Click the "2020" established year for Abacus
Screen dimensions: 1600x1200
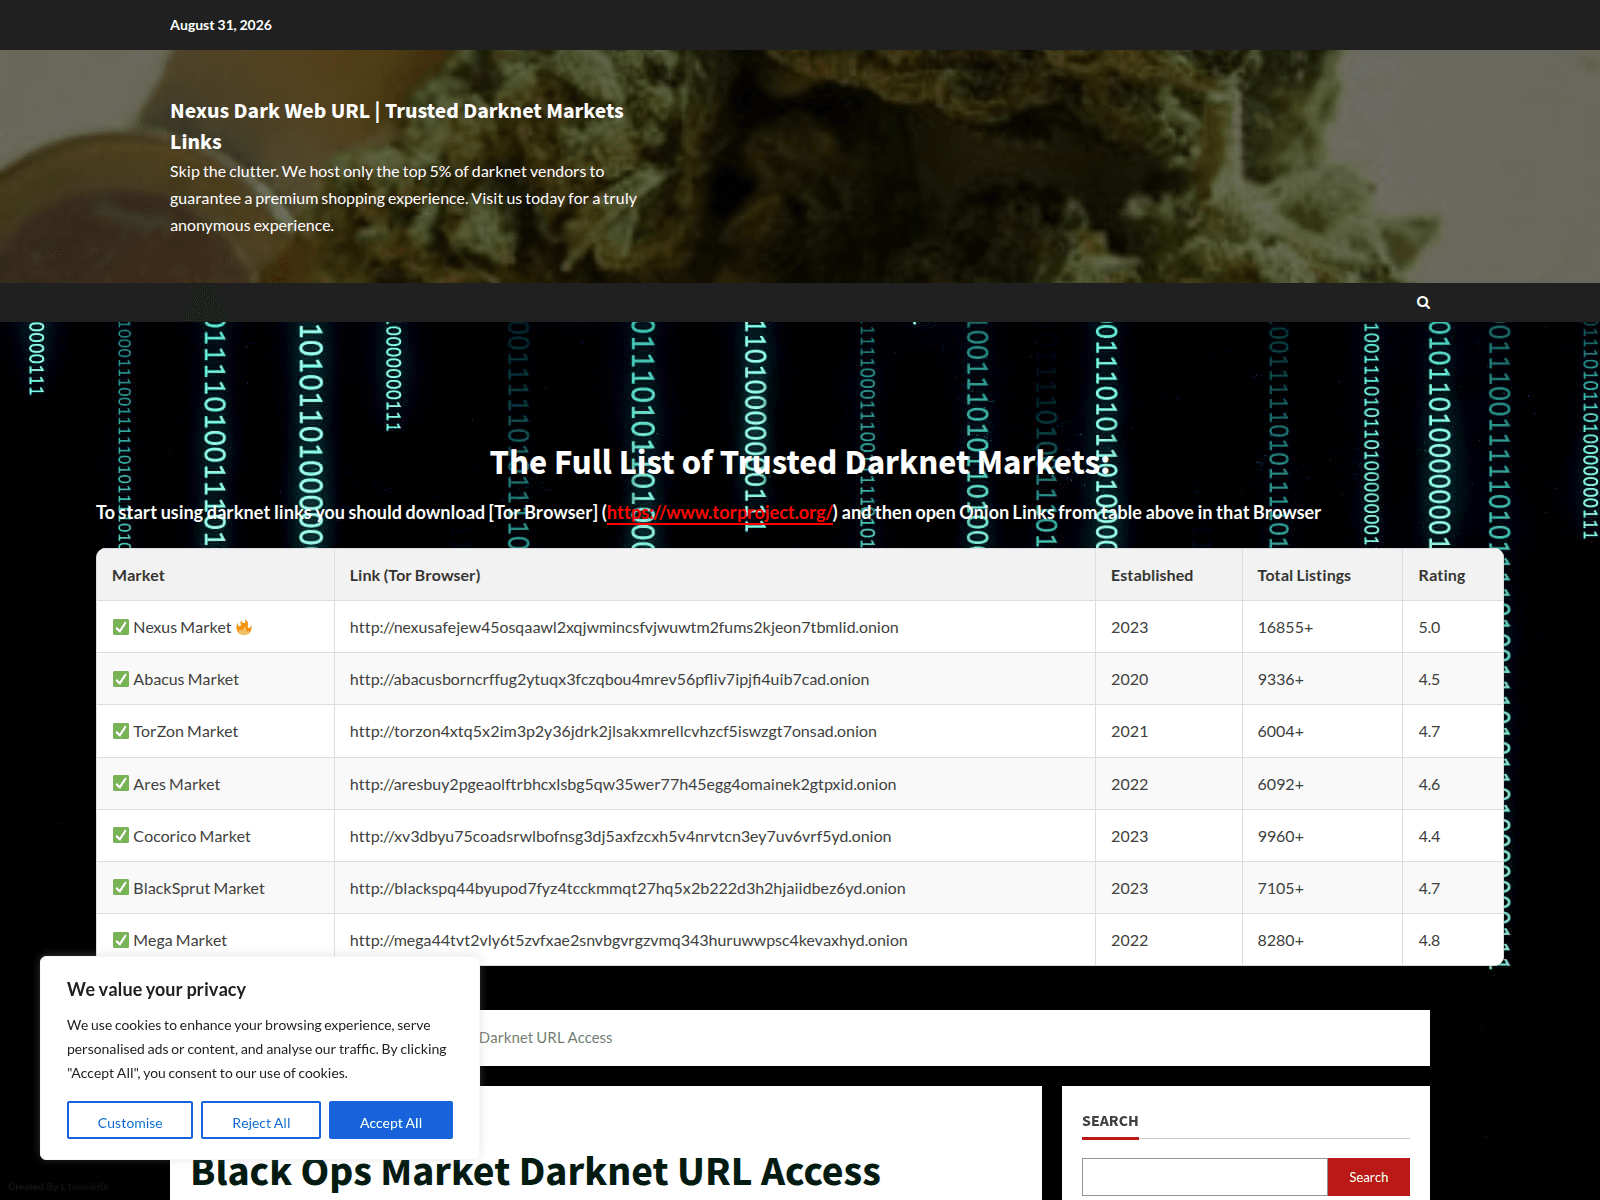[1129, 679]
